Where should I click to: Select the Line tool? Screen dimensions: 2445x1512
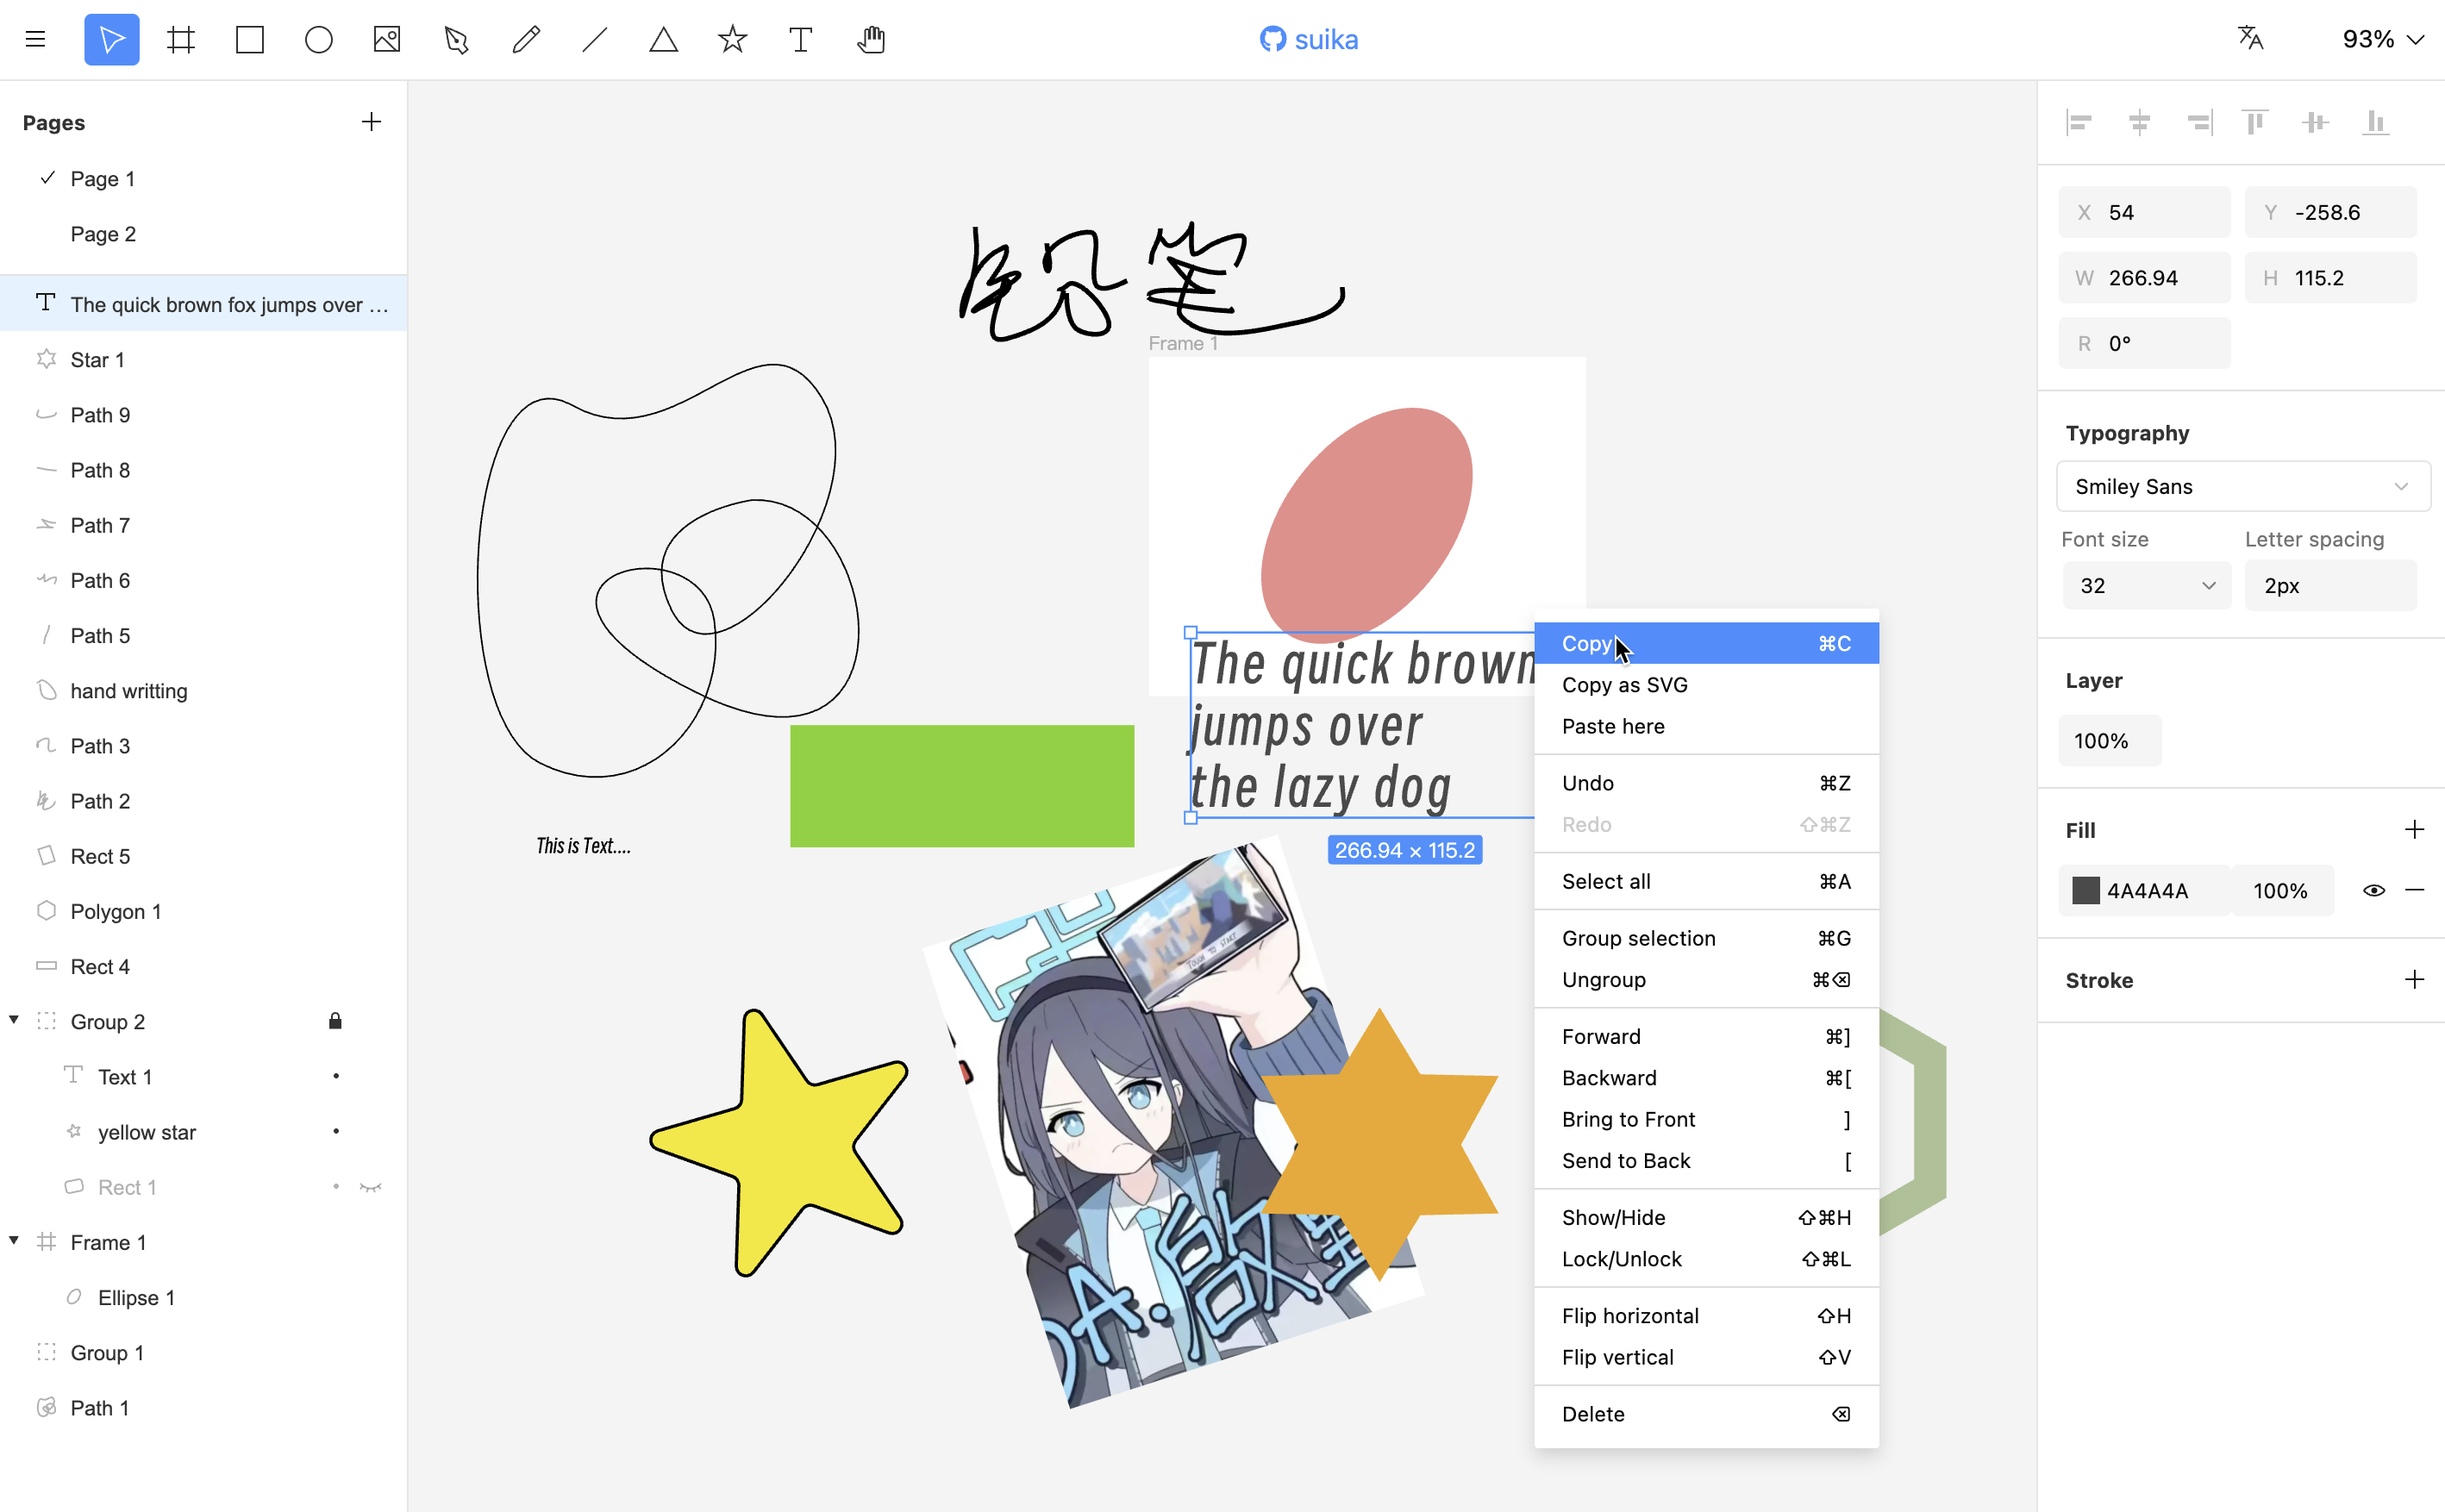[595, 39]
